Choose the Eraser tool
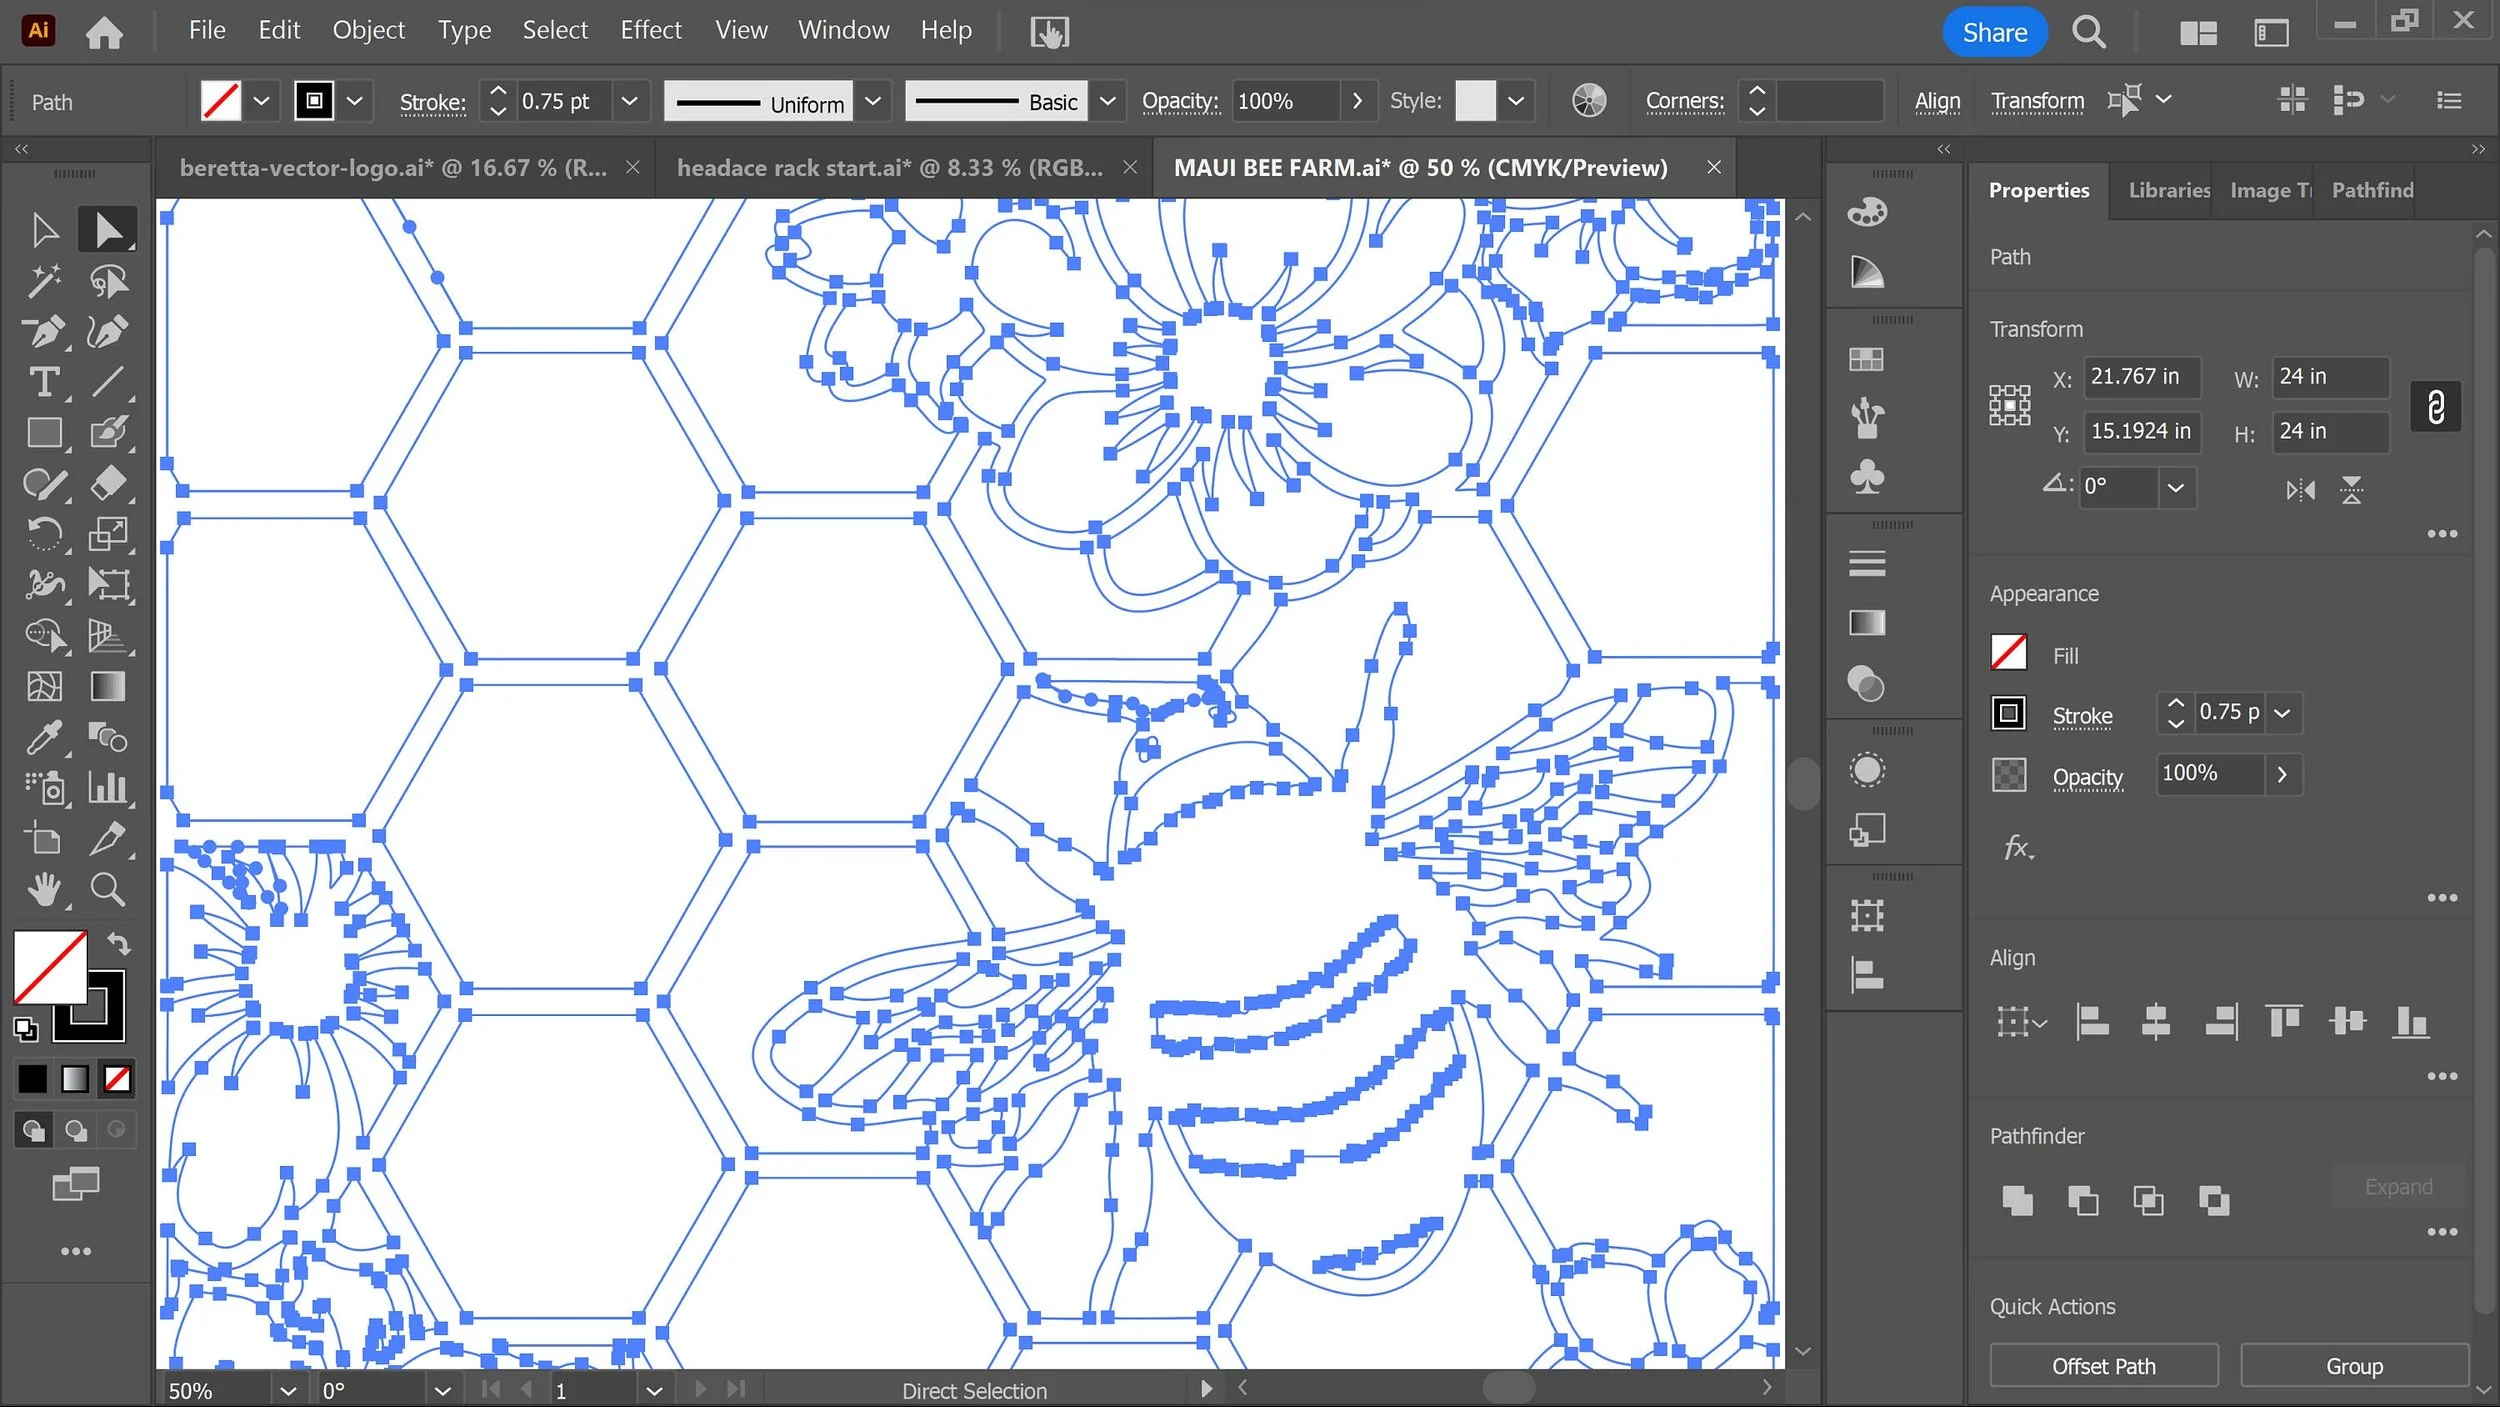The image size is (2500, 1407). coord(107,484)
